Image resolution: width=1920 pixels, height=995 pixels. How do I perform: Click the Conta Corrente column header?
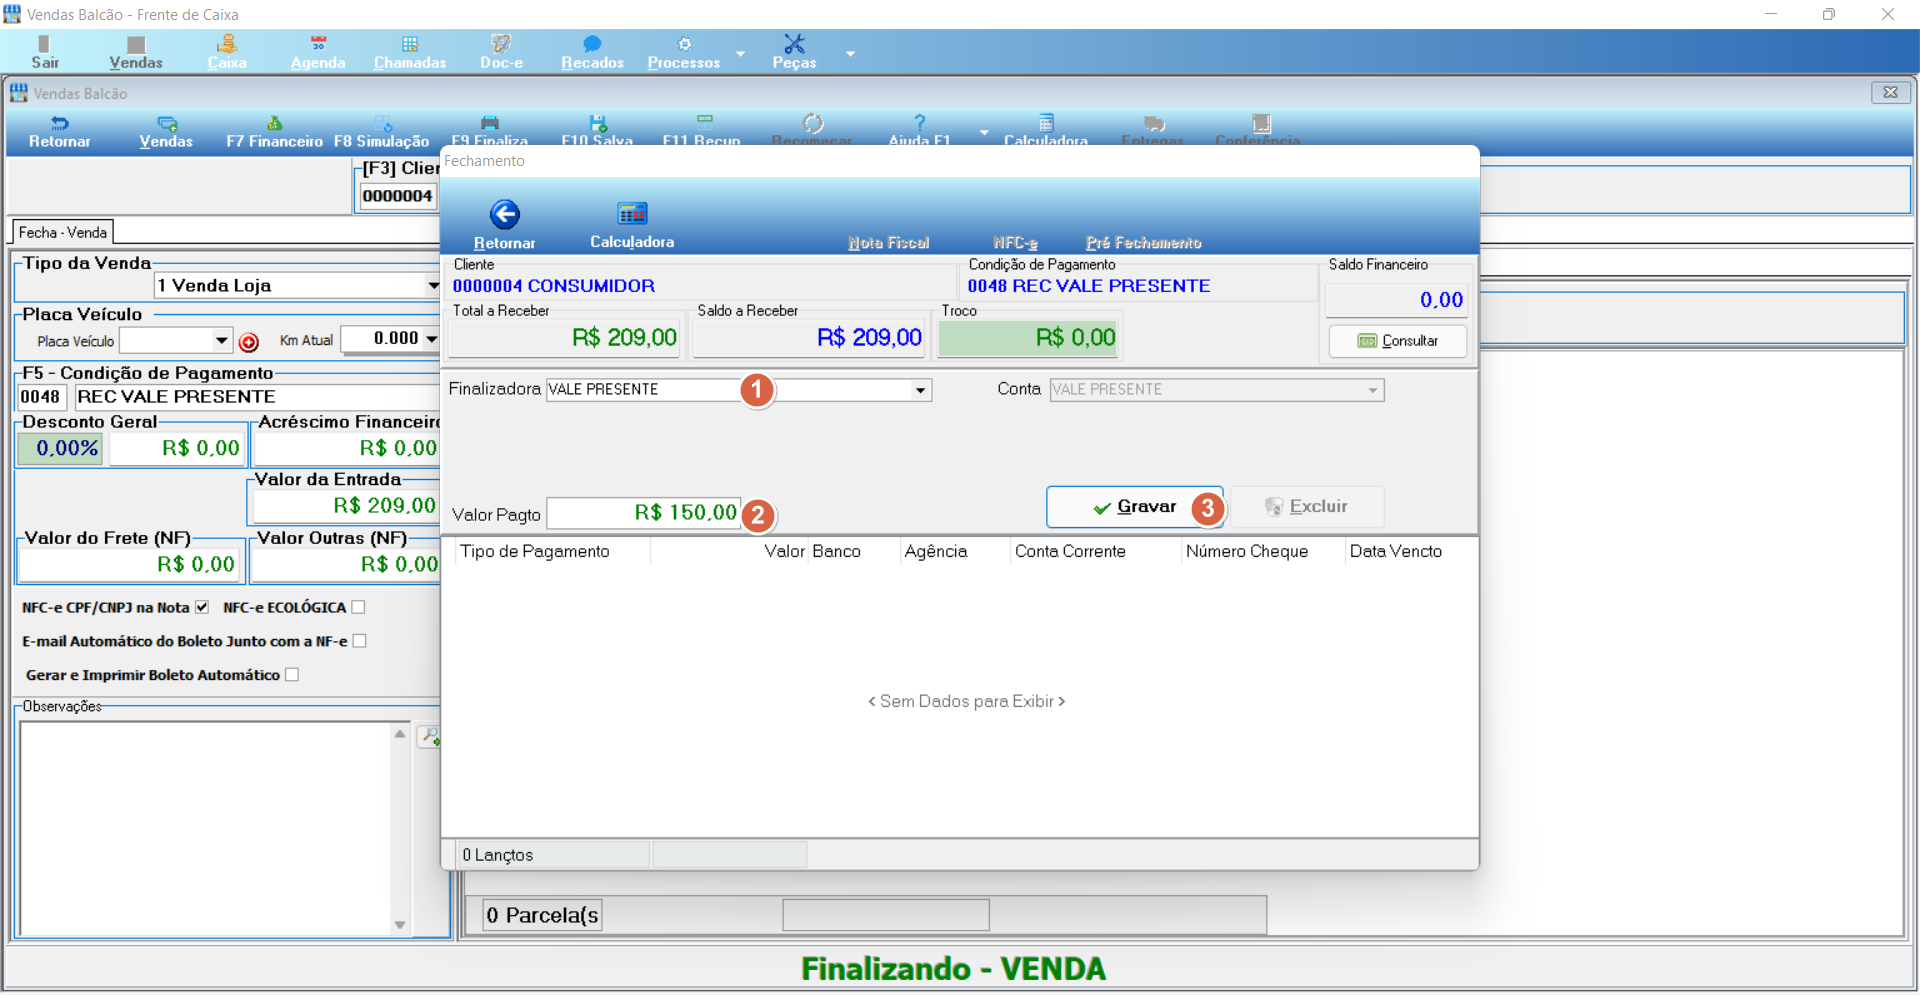[x=1070, y=551]
